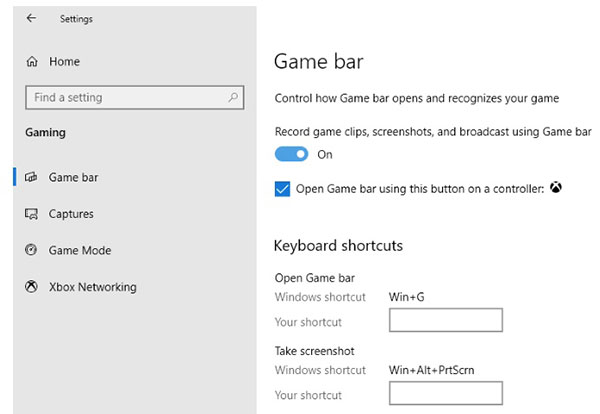Screen dimensions: 600x414
Task: Click the search magnifier icon
Action: [x=233, y=97]
